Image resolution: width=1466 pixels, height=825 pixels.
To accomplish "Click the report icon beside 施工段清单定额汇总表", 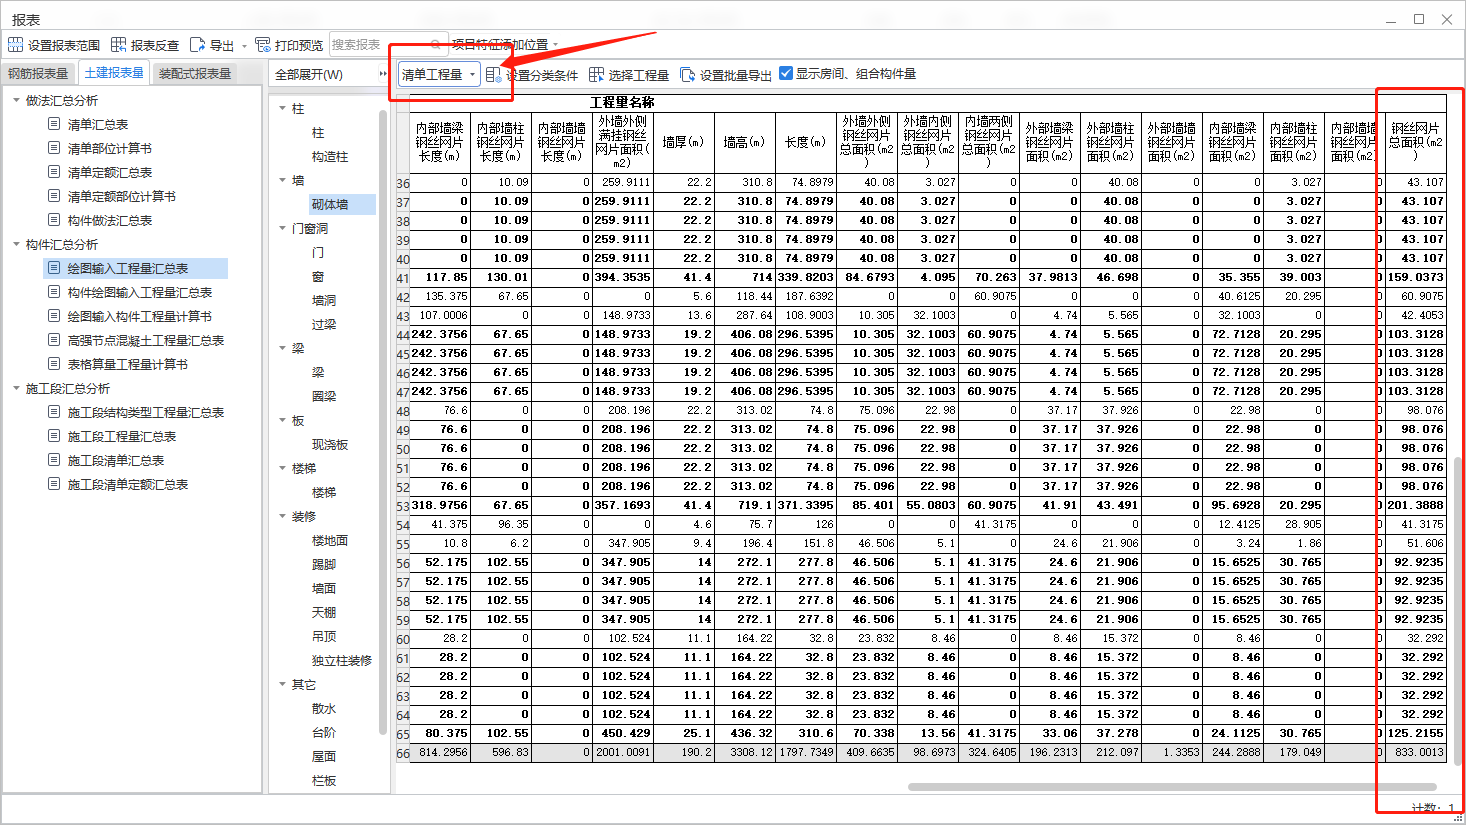I will [54, 484].
